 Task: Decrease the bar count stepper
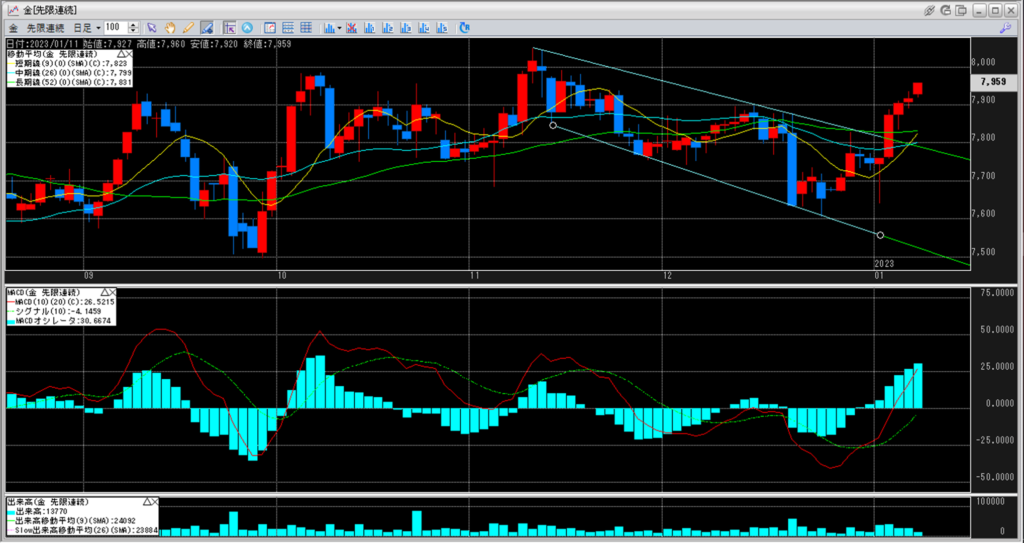click(133, 31)
